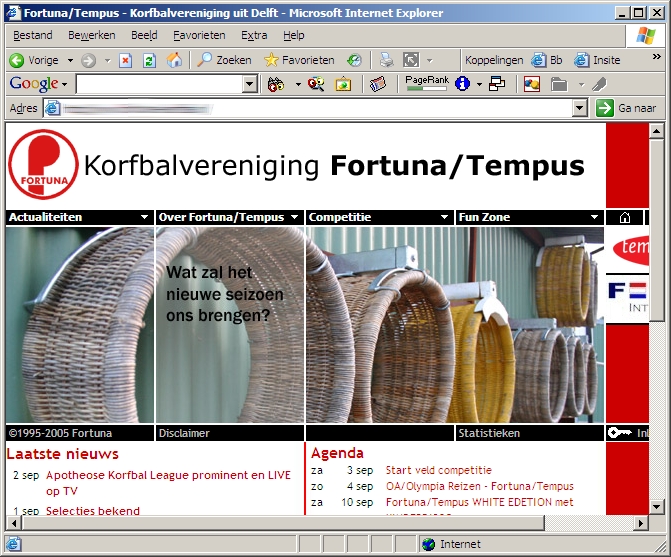
Task: Open the Selecties bekend news item
Action: (93, 511)
